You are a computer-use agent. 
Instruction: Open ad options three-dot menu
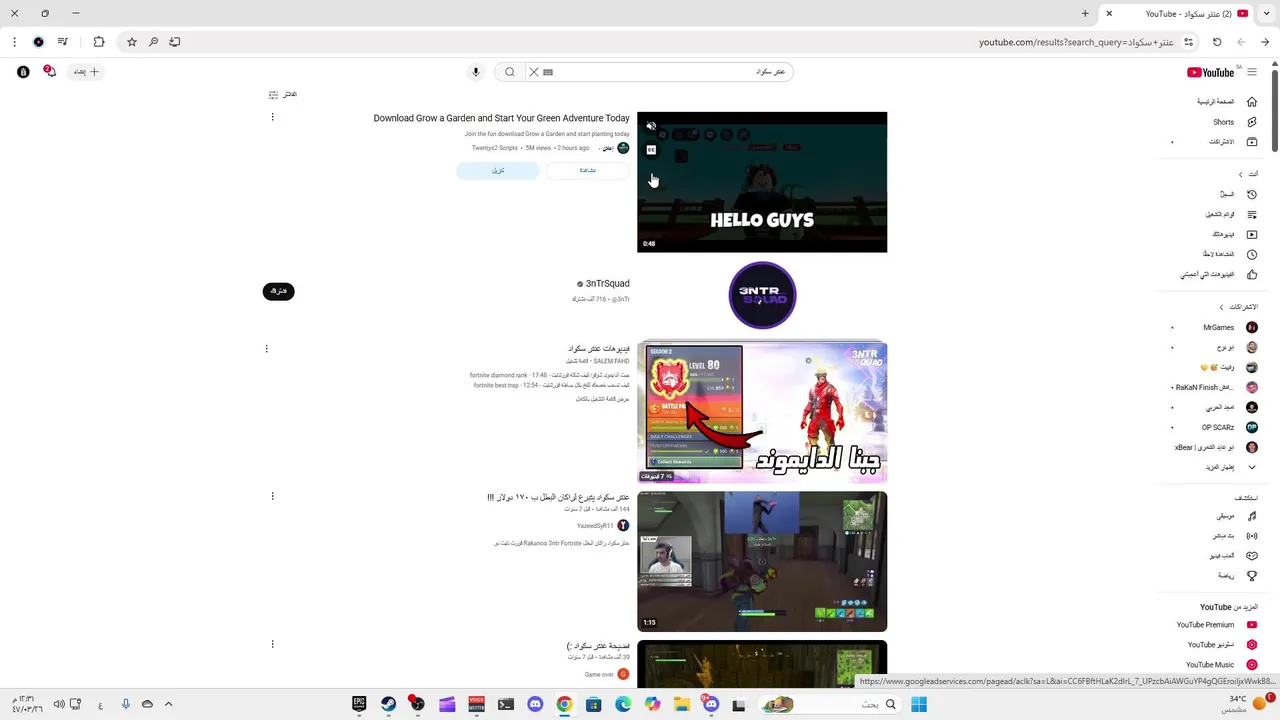point(272,117)
